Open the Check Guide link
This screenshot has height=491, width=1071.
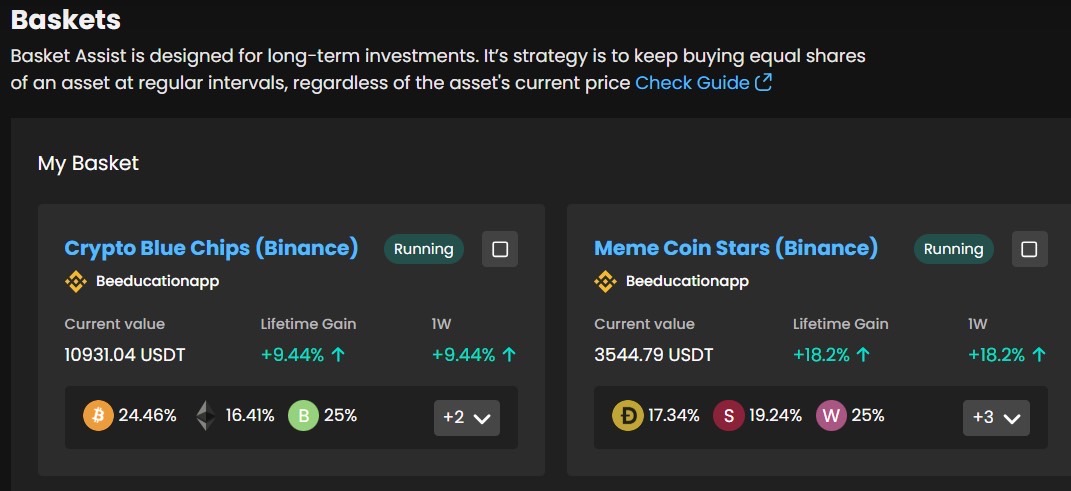[x=692, y=83]
